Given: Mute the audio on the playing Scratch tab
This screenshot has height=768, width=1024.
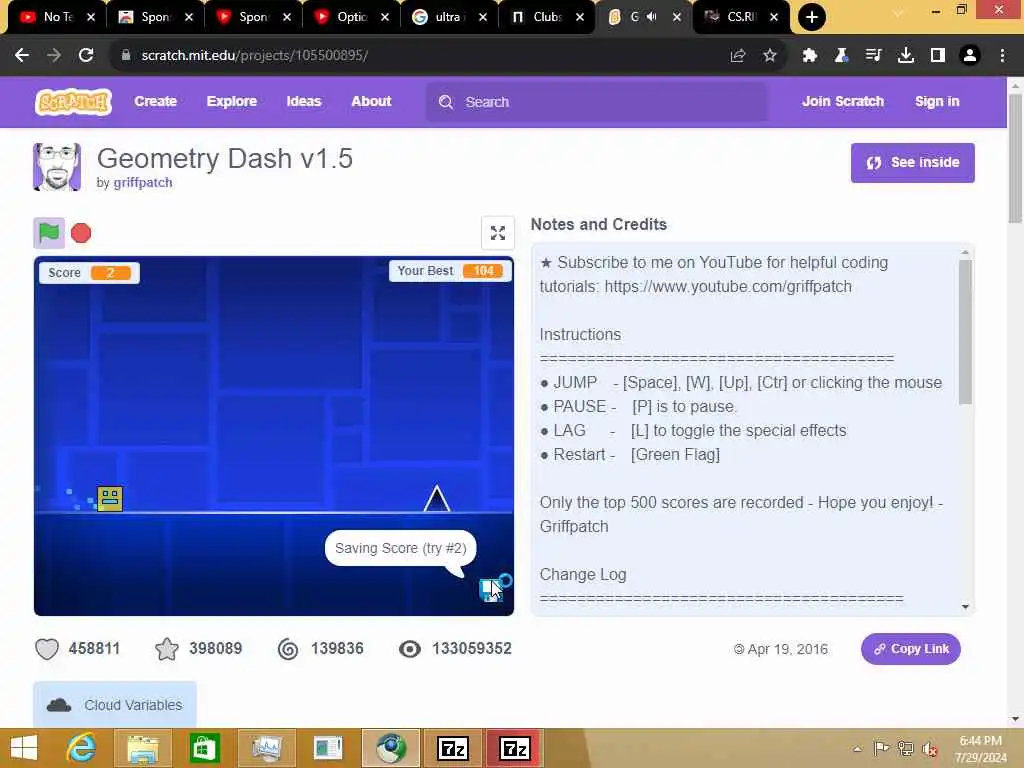Looking at the screenshot, I should click(x=651, y=17).
